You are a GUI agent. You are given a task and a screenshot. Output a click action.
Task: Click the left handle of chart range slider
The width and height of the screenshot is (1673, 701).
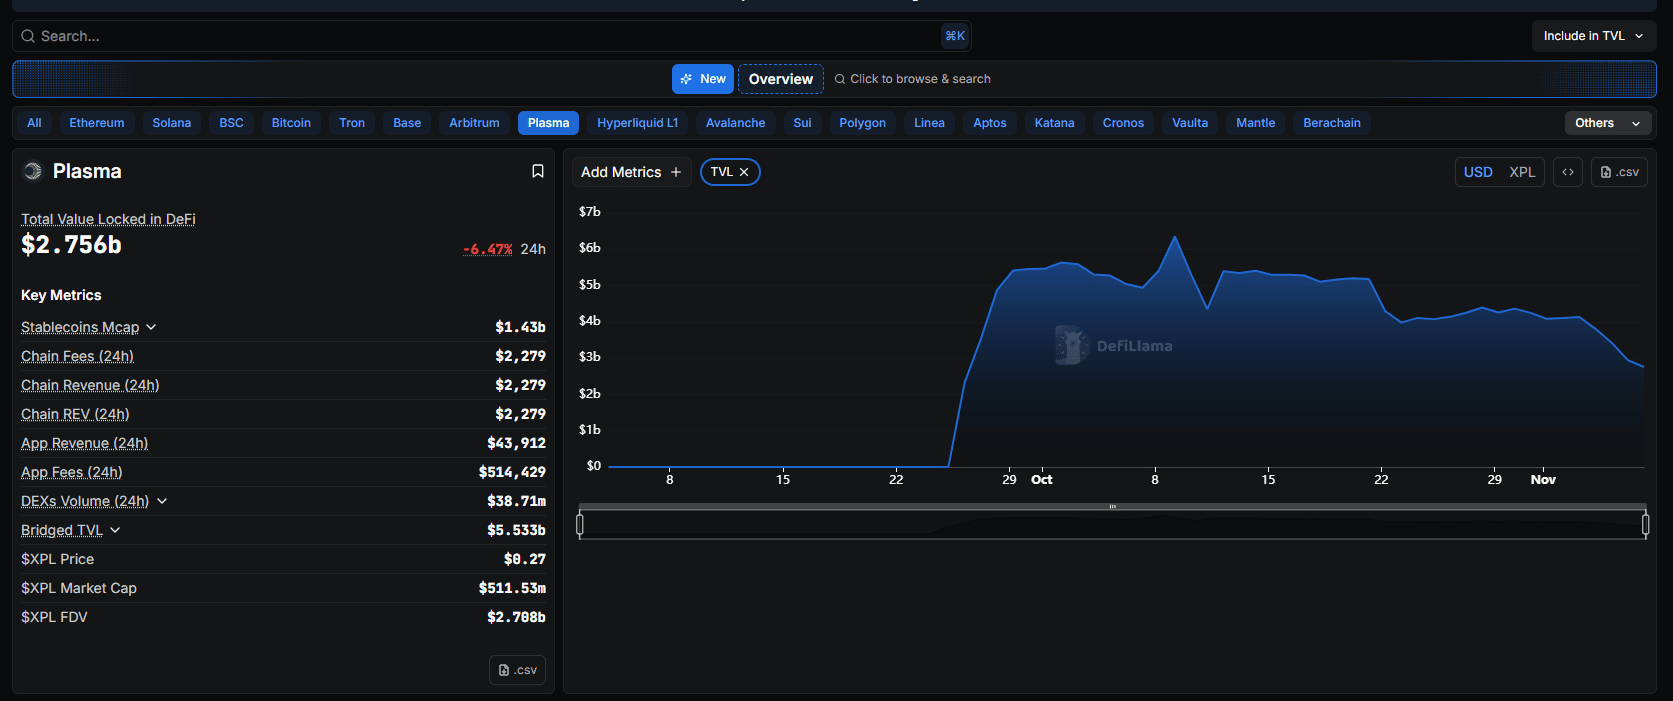(580, 523)
